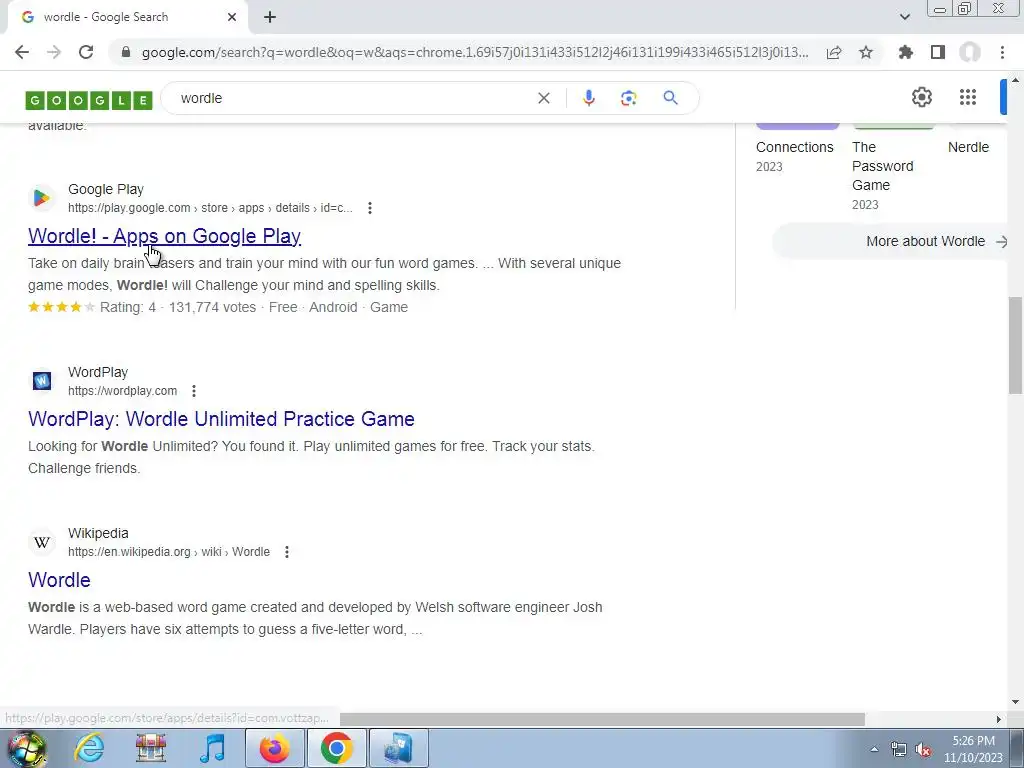The height and width of the screenshot is (768, 1024).
Task: Open a new tab with plus button
Action: 270,17
